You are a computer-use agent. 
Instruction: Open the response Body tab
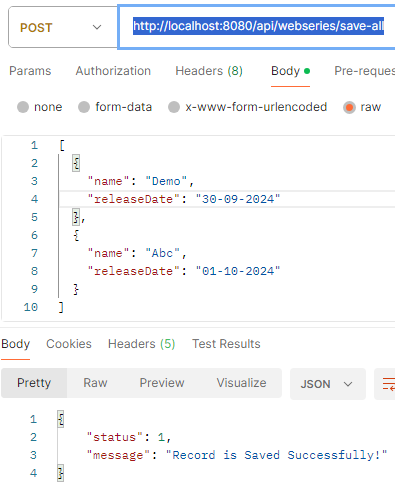(x=16, y=344)
